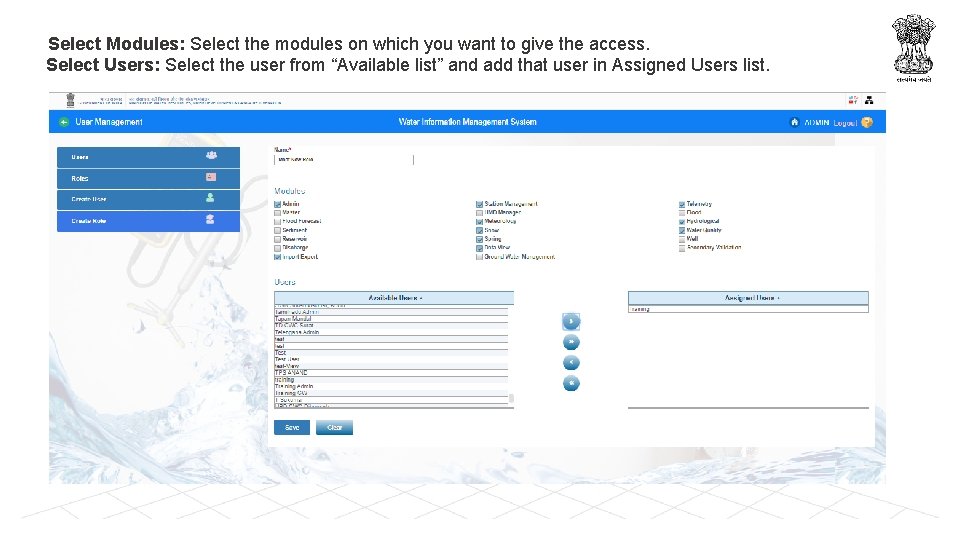Toggle the Snow module checkbox
The image size is (960, 540).
479,231
